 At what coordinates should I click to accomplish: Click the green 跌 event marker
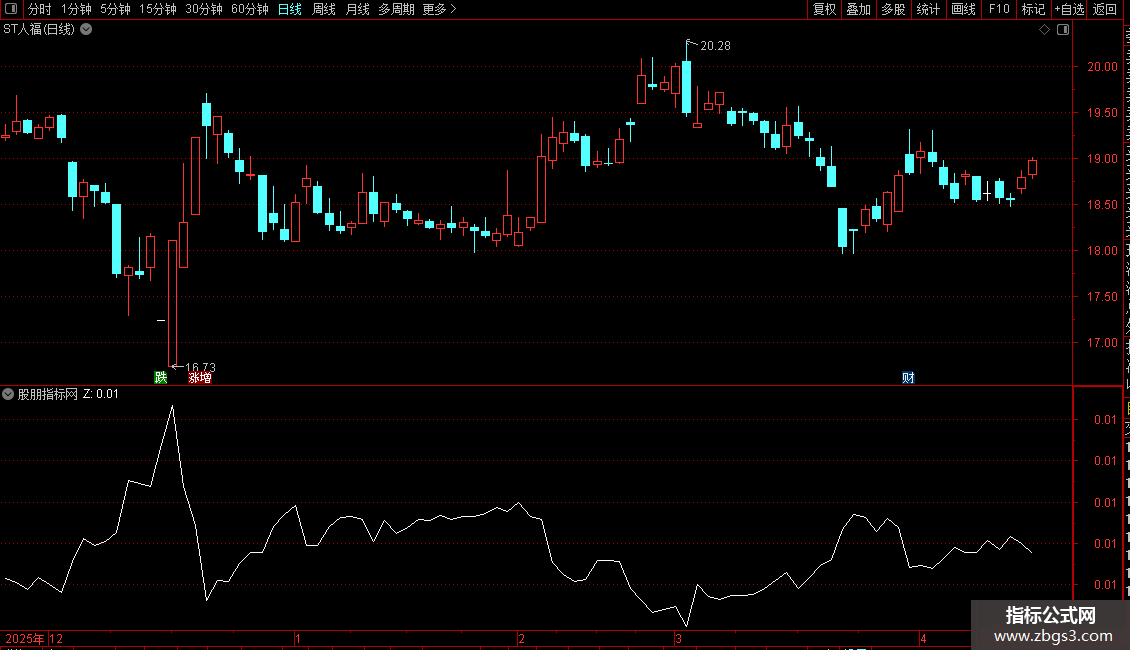pos(161,378)
